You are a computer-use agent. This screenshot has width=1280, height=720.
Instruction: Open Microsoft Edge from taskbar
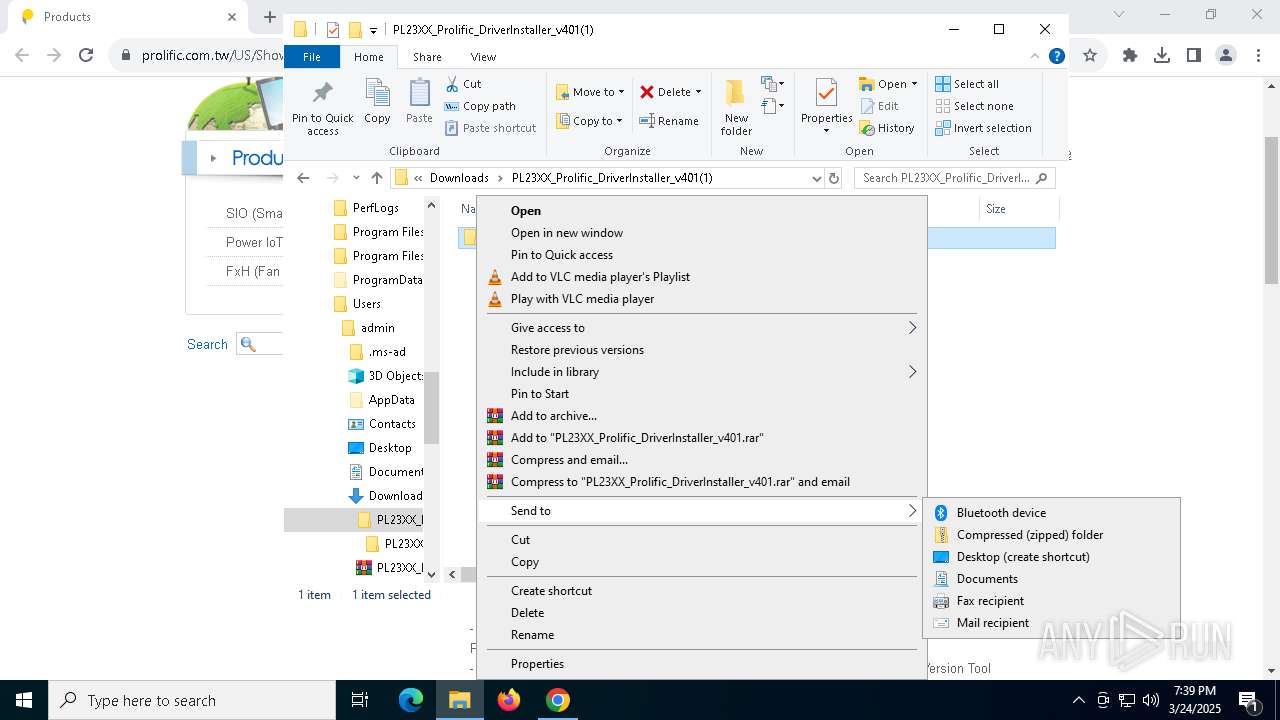pos(411,700)
